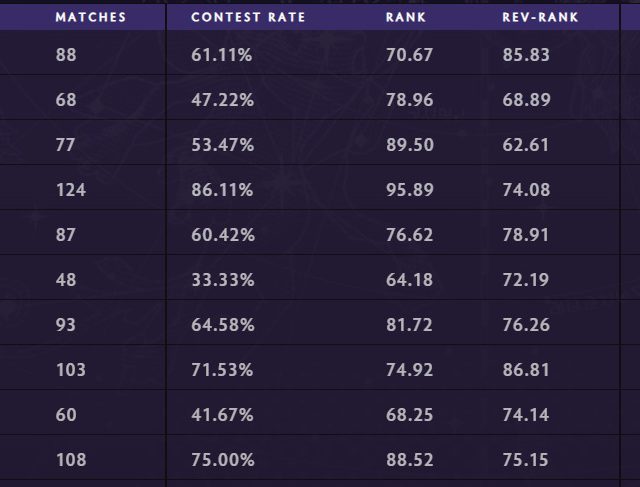Viewport: 640px width, 487px height.
Task: Click the matches cell showing 68
Action: pyautogui.click(x=66, y=100)
